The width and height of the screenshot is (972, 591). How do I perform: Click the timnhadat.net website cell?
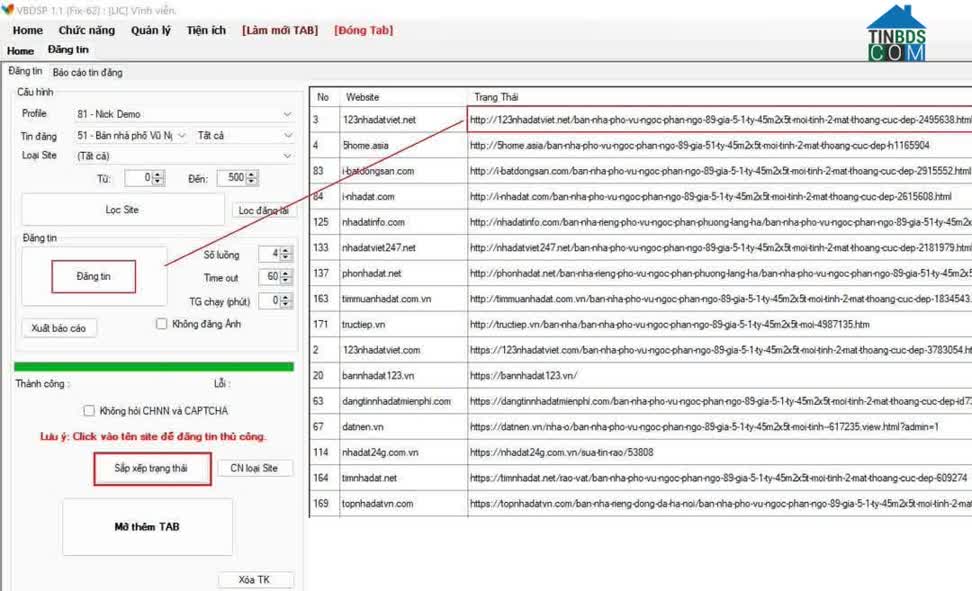click(404, 478)
